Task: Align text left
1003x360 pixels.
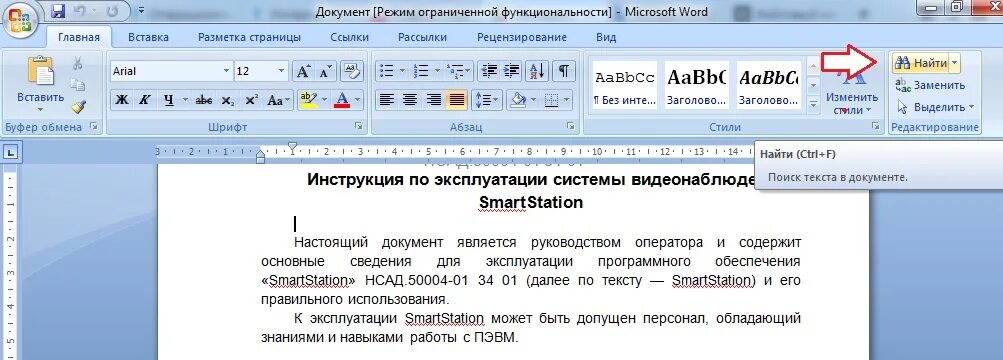Action: tap(386, 100)
